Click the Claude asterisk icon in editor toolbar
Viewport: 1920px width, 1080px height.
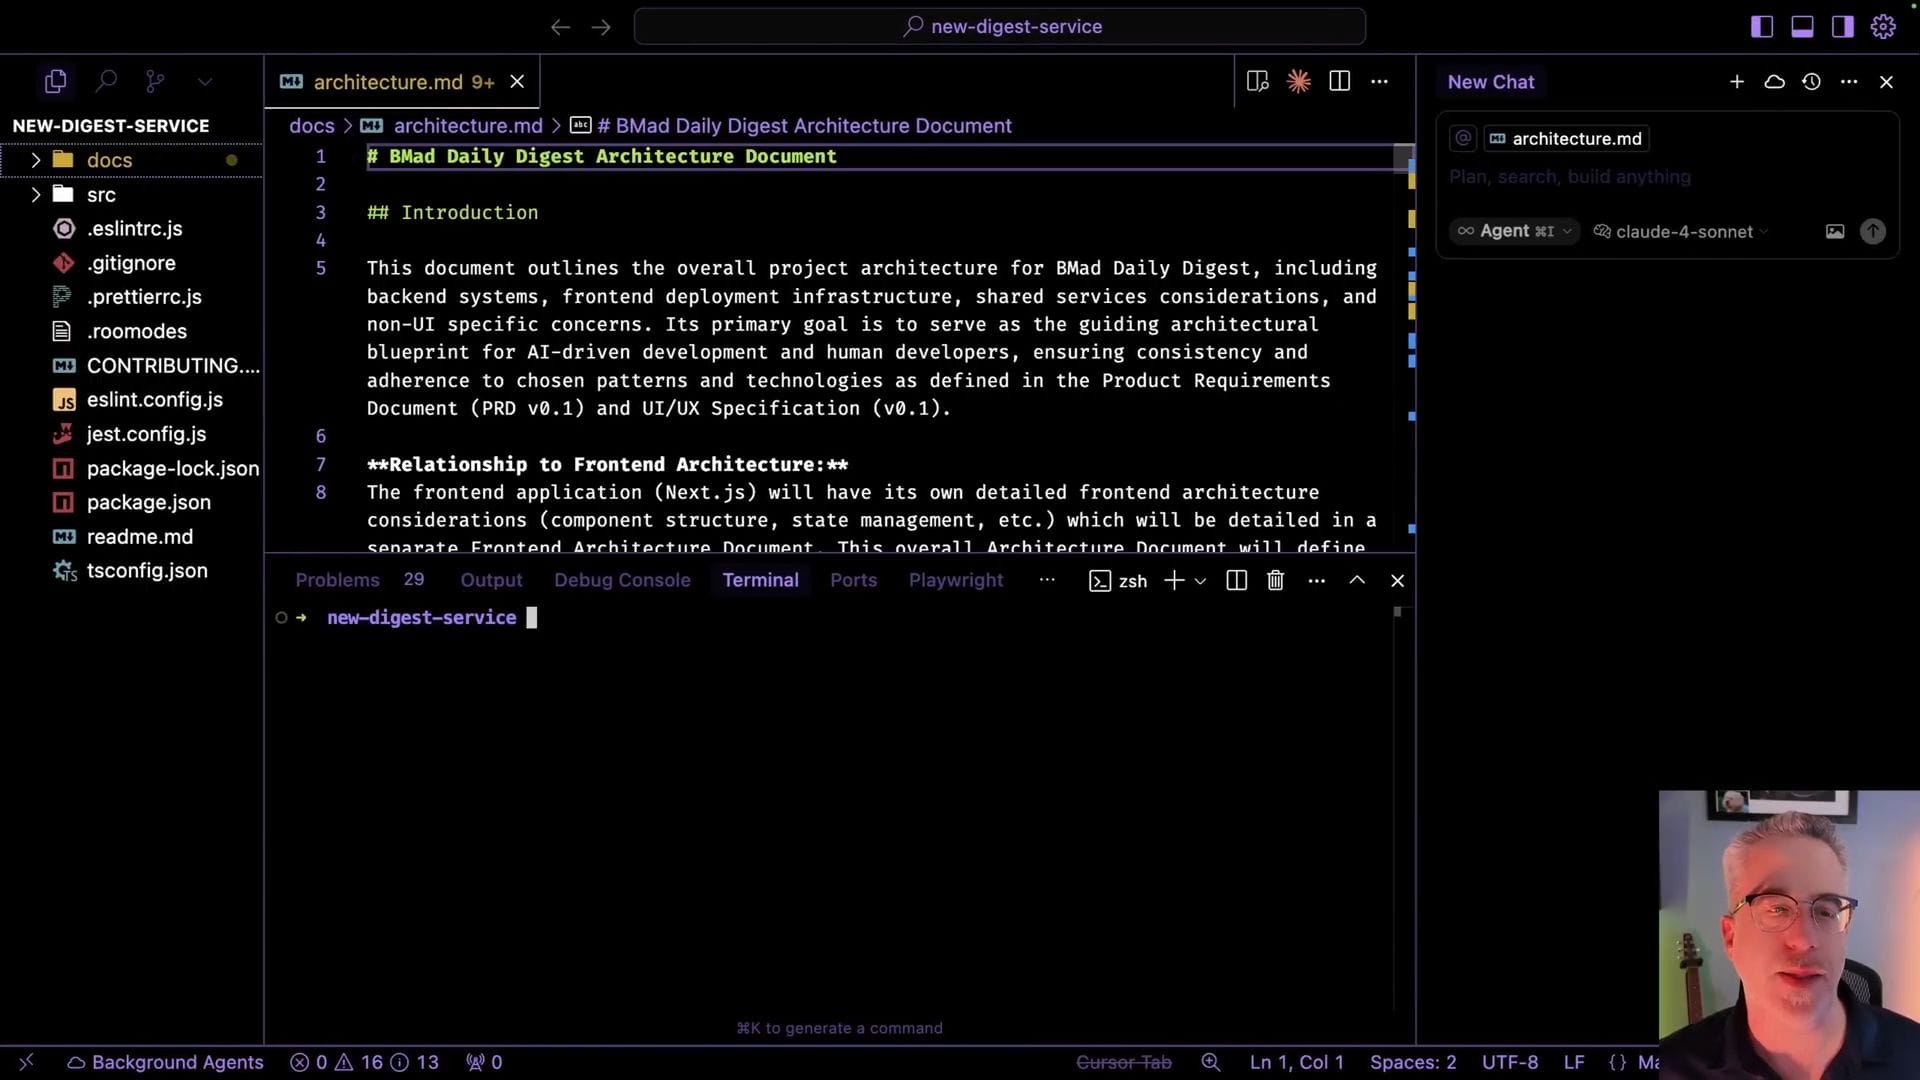tap(1298, 81)
